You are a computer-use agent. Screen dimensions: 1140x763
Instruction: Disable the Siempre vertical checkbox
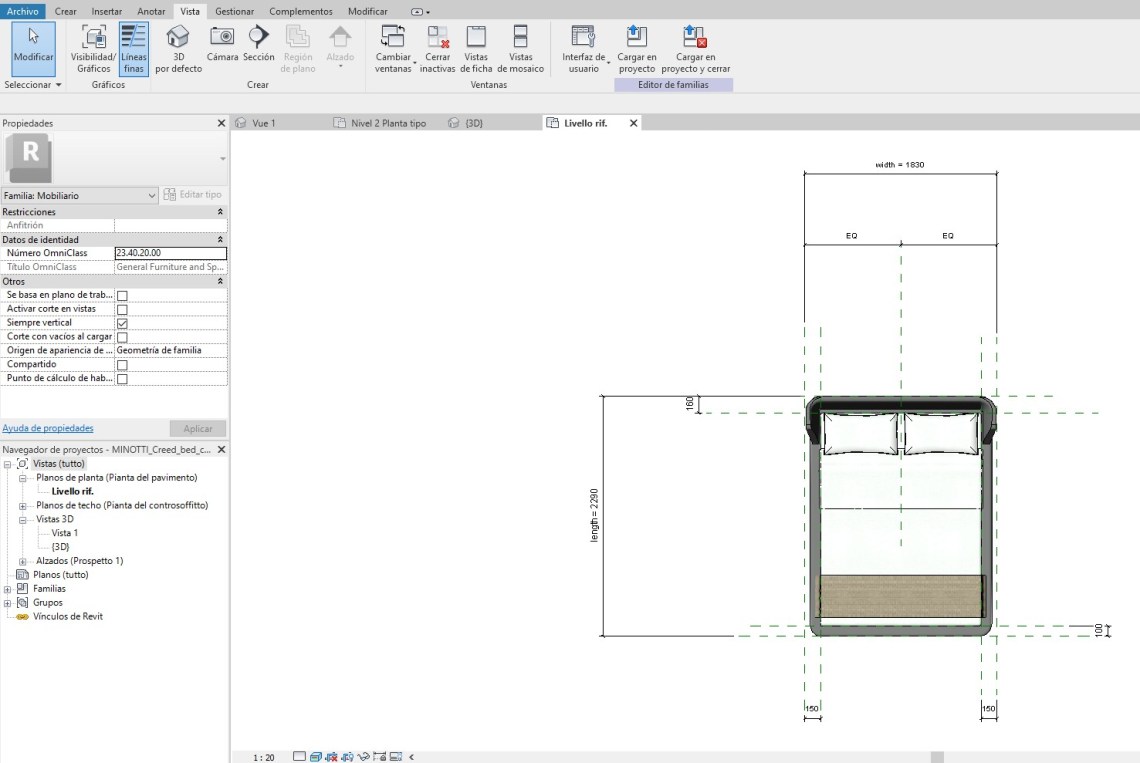pos(122,324)
